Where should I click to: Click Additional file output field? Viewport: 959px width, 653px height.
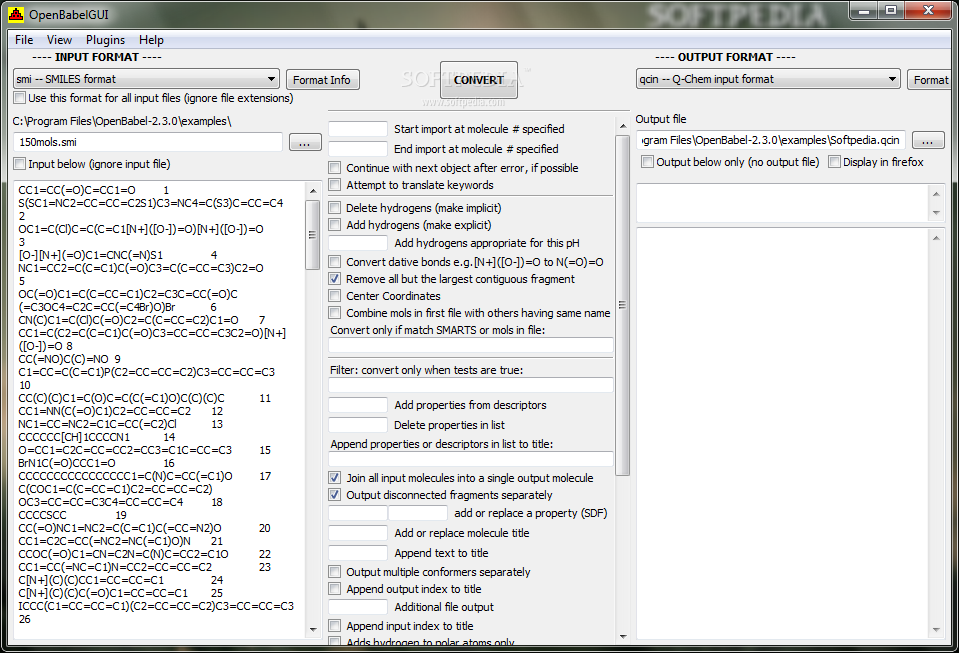[358, 607]
